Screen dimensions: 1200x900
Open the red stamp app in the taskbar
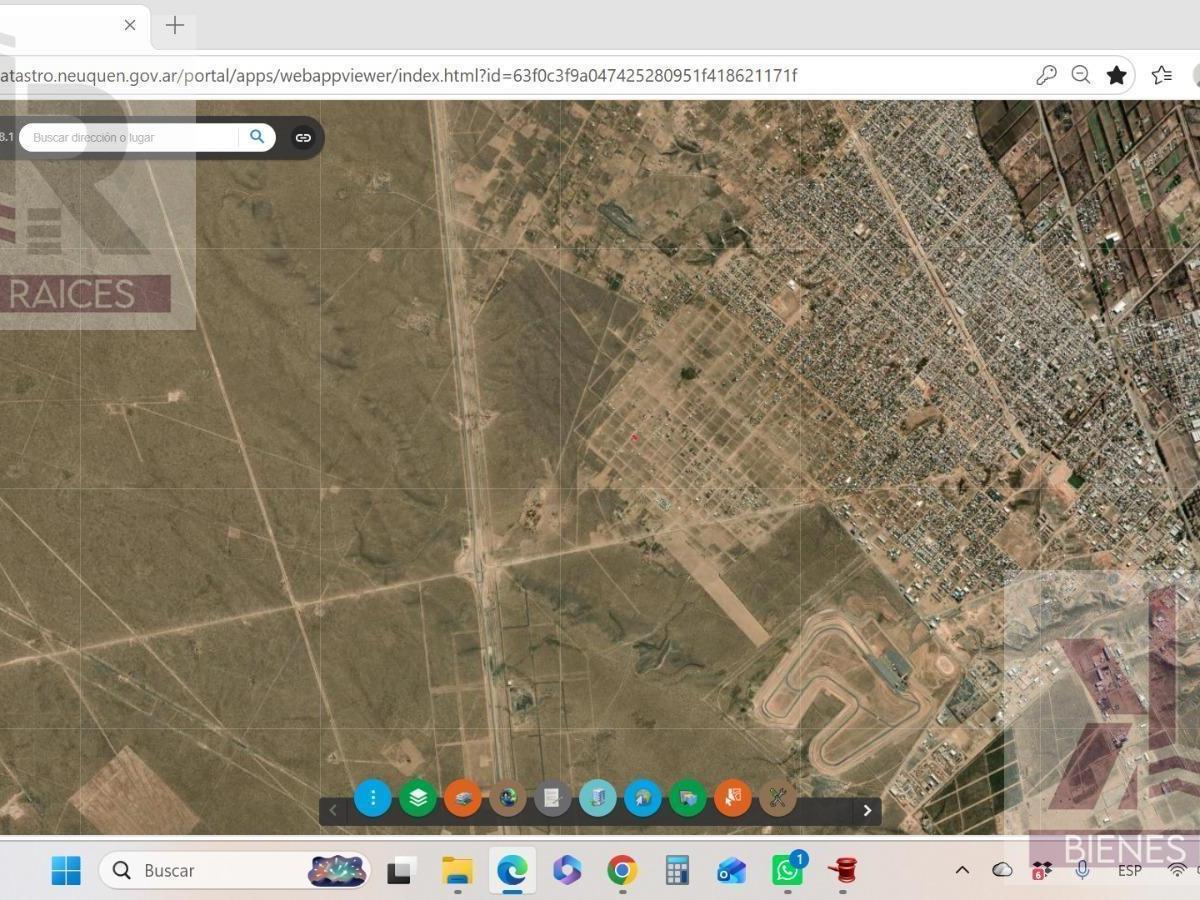(843, 870)
